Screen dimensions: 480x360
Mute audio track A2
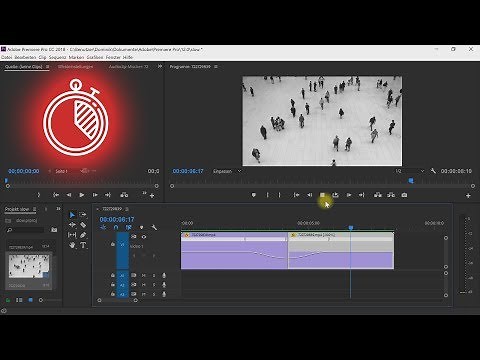(144, 285)
